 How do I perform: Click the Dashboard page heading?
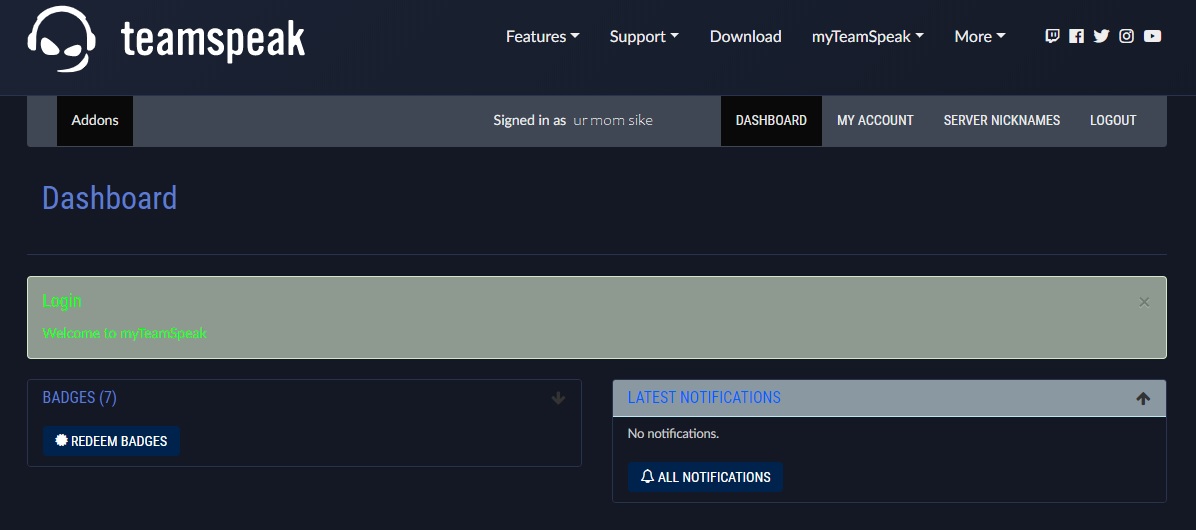[x=109, y=198]
